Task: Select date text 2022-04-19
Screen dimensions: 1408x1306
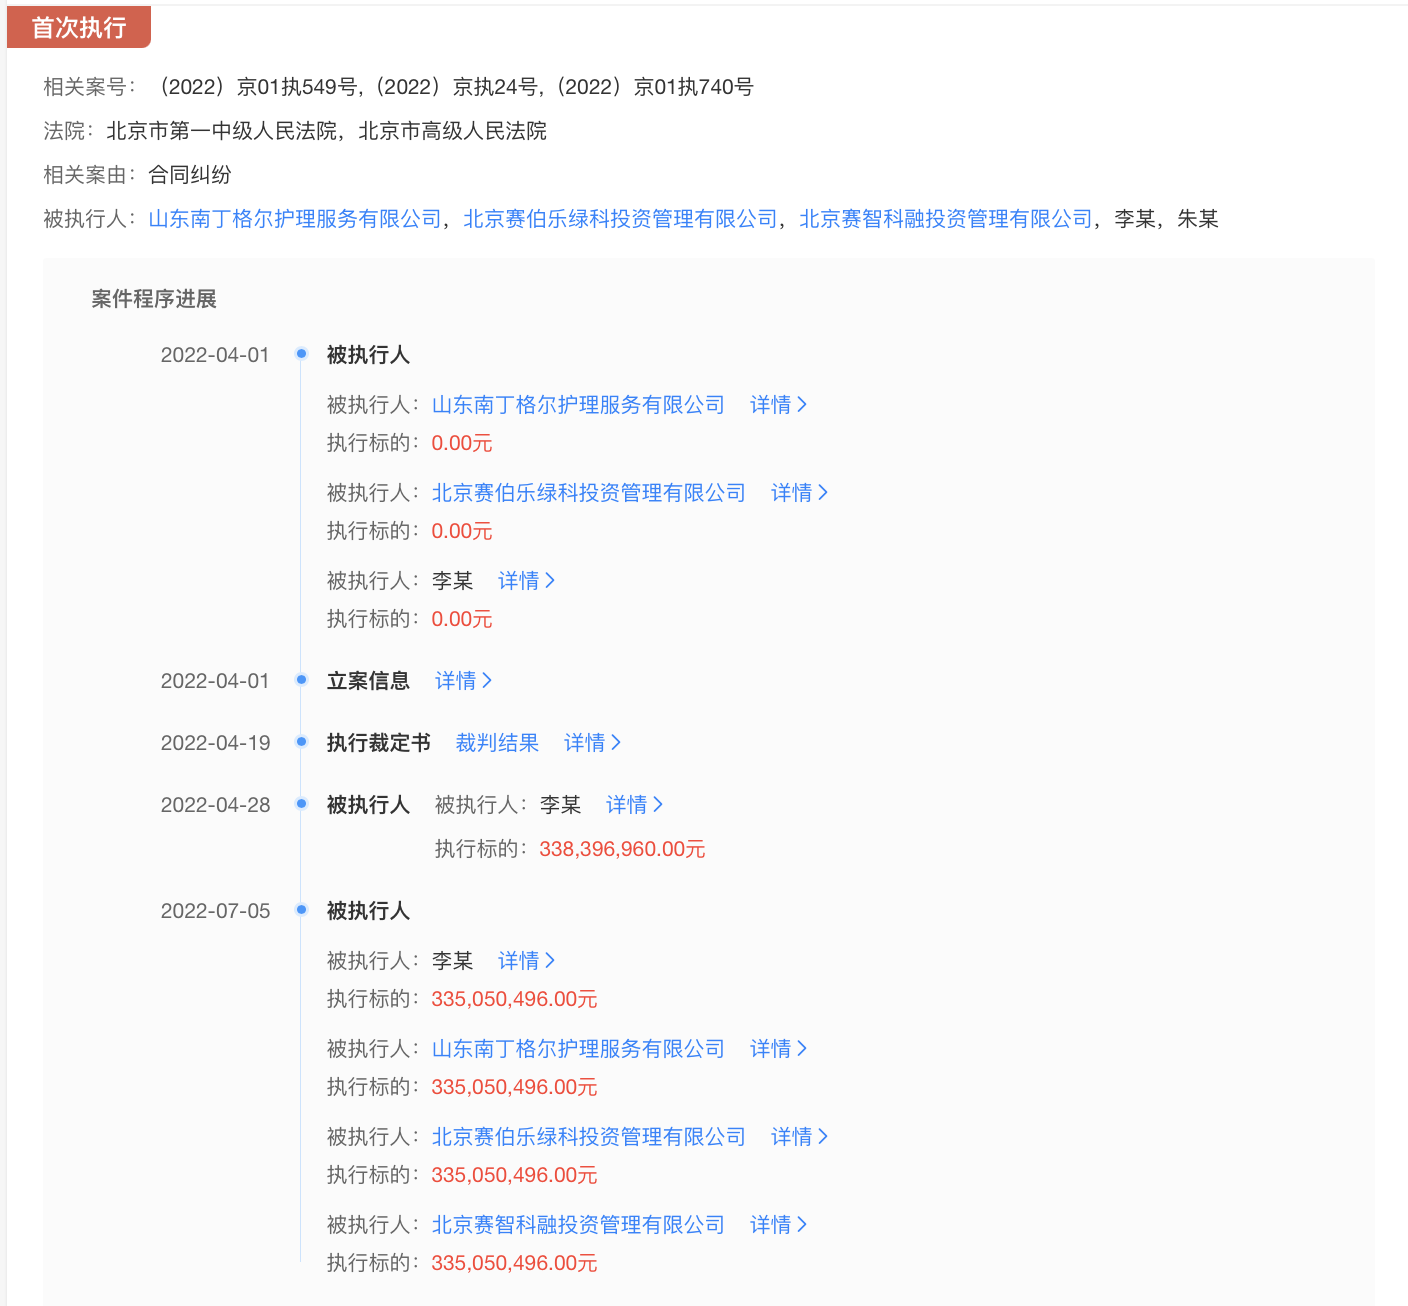Action: tap(215, 743)
